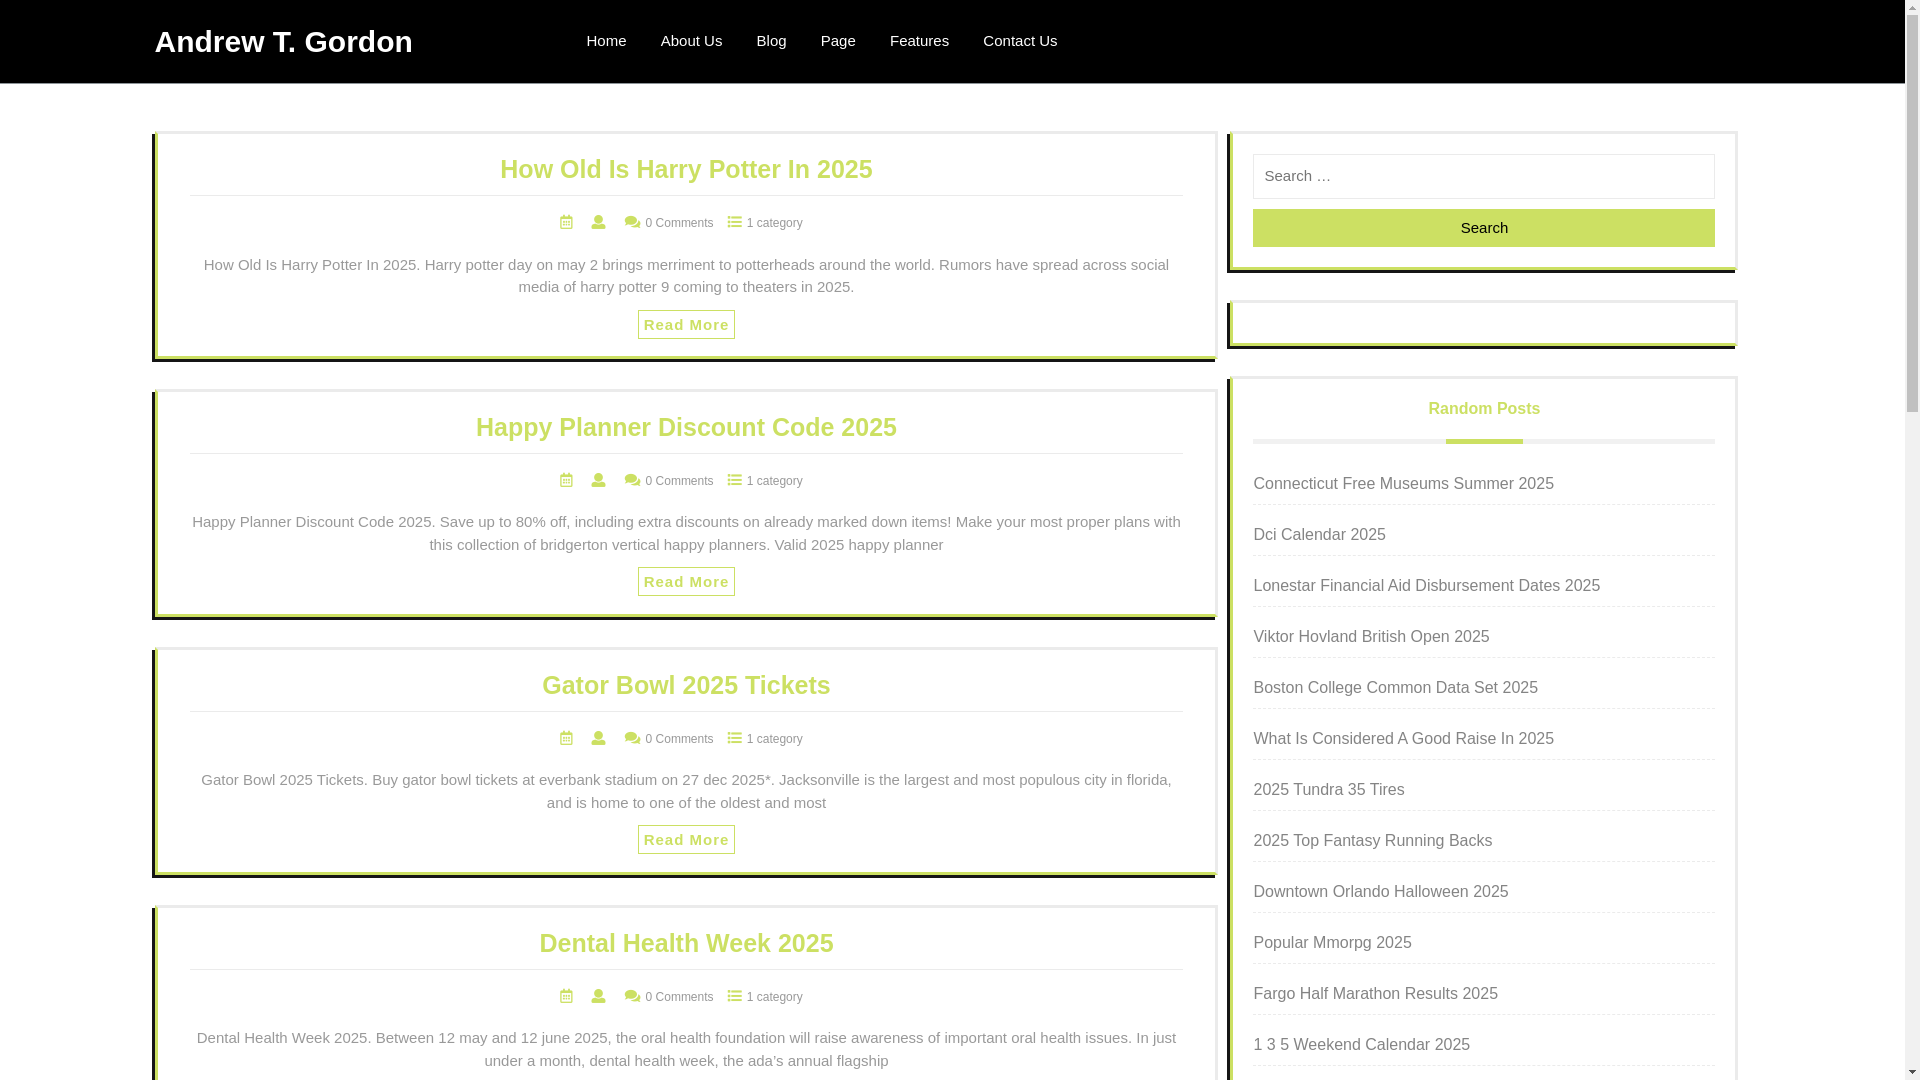
Task: Select the Page menu item
Action: point(838,41)
